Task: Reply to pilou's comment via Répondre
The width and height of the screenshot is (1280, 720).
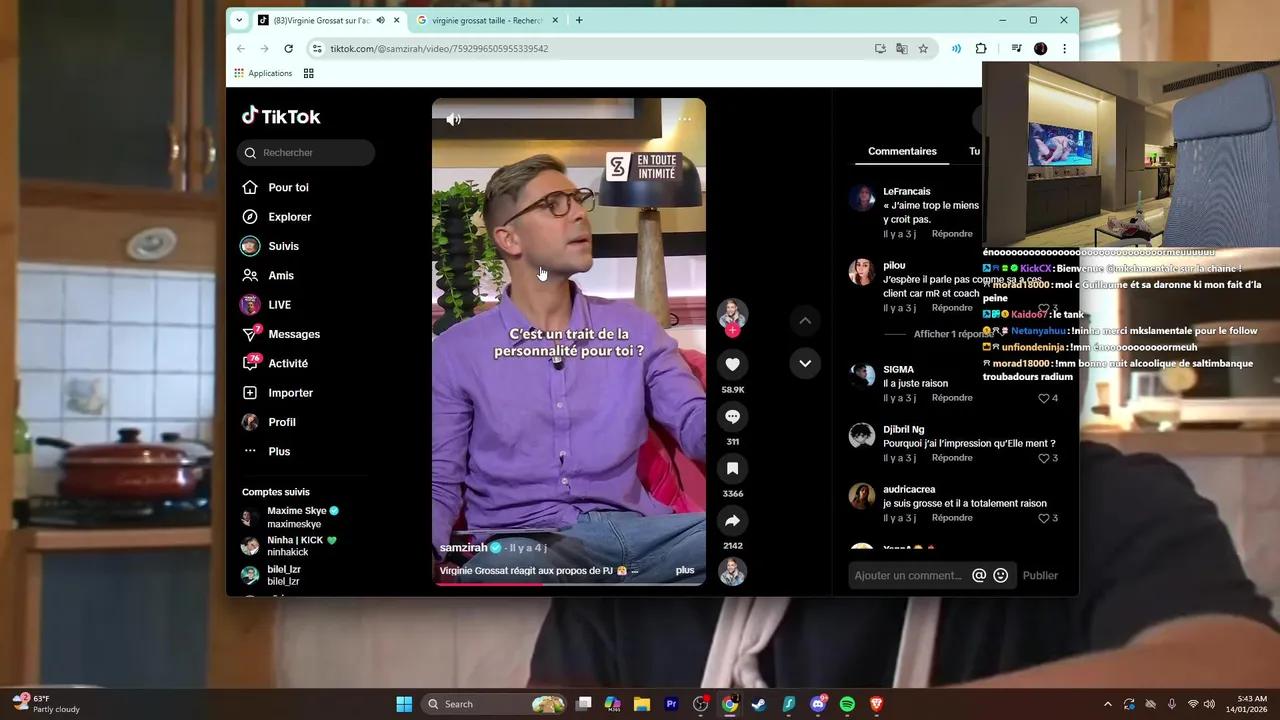Action: pos(952,308)
